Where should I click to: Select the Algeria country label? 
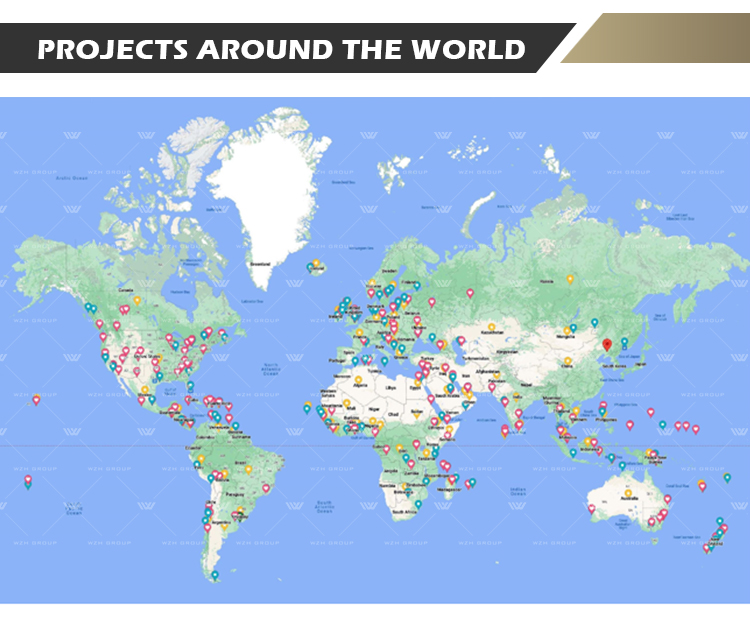(360, 386)
